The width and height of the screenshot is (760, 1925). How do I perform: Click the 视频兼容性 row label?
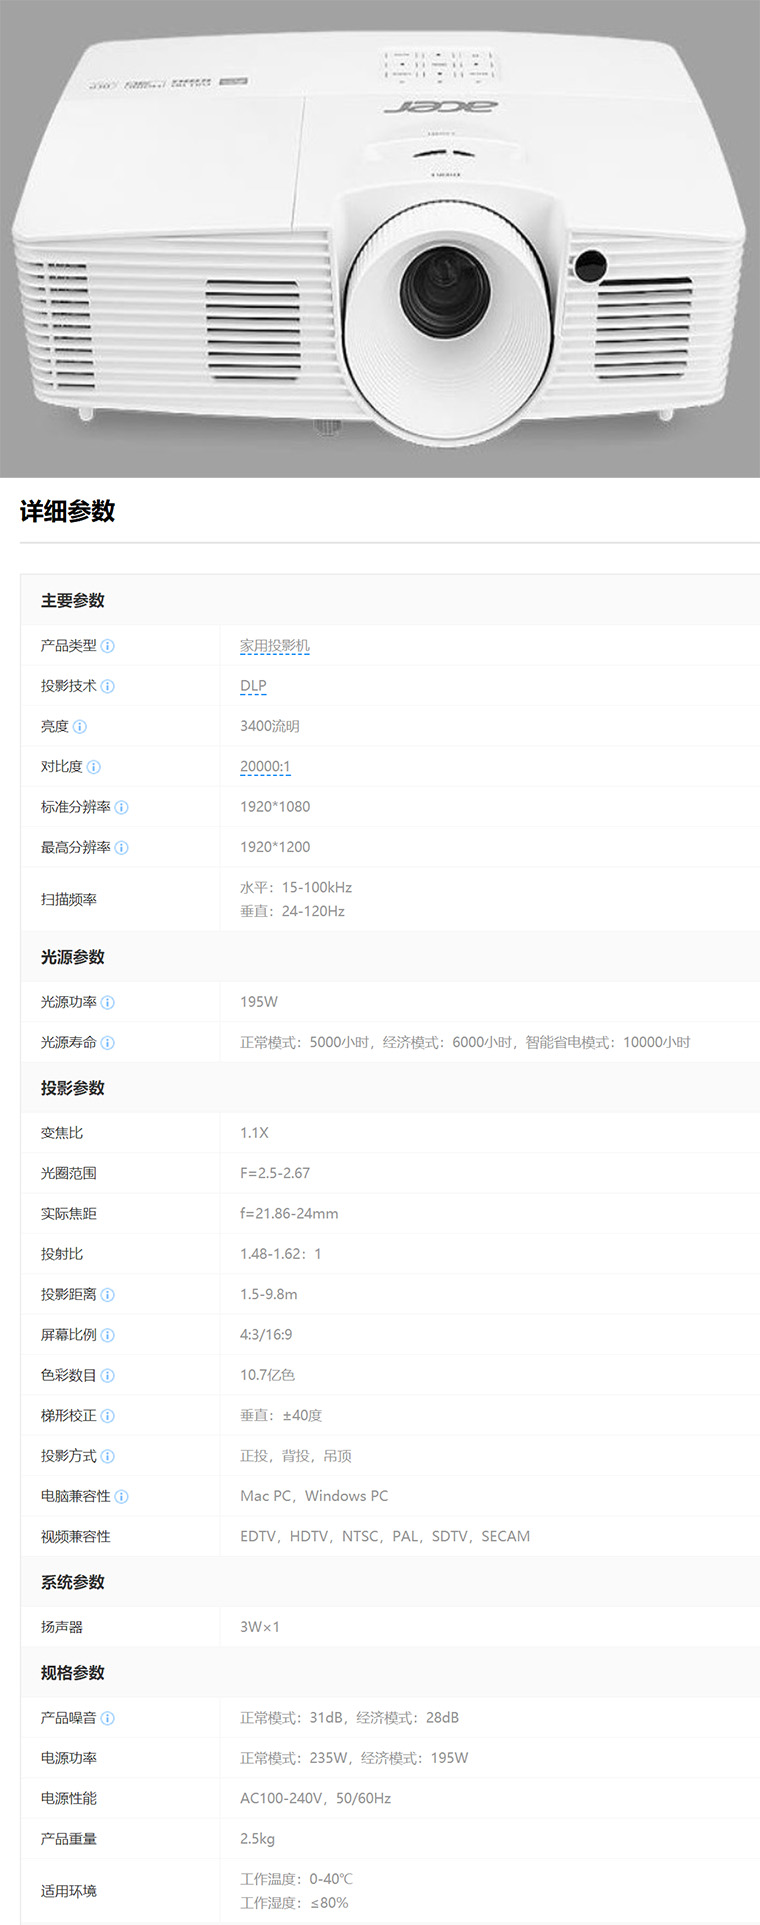point(76,1537)
